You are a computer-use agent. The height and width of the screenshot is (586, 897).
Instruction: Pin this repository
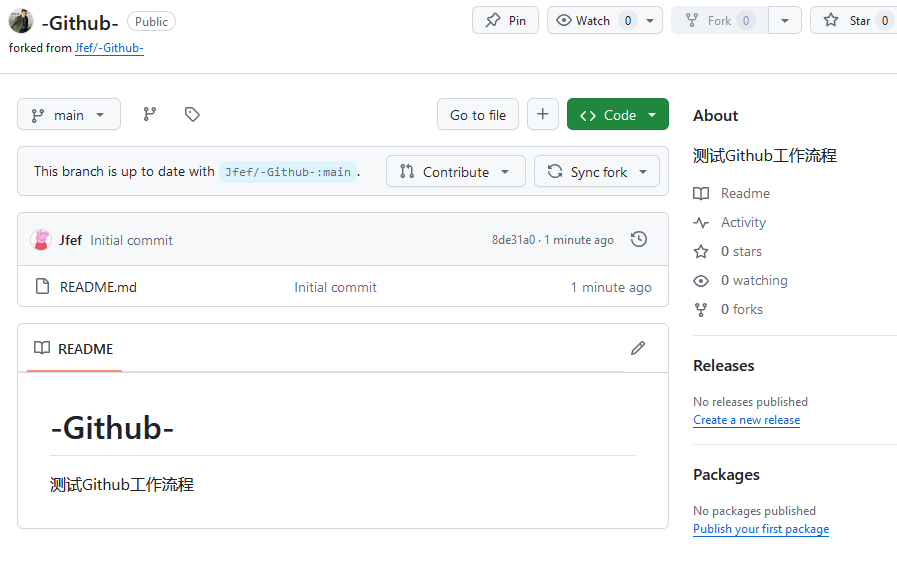coord(505,21)
